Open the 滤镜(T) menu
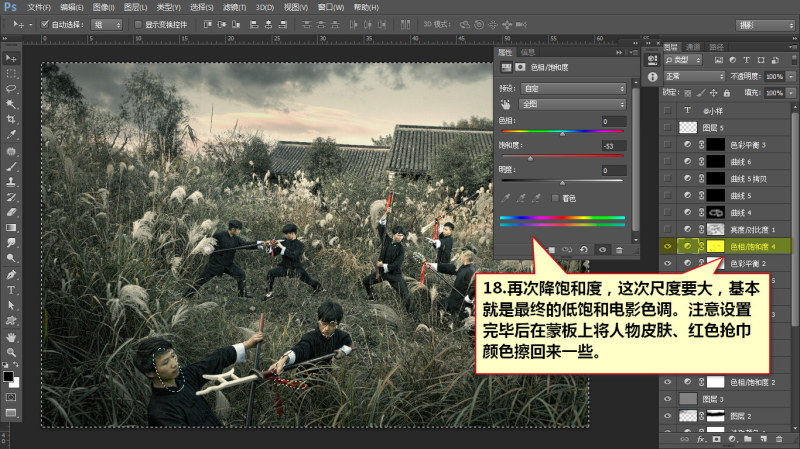The width and height of the screenshot is (800, 449). coord(234,7)
